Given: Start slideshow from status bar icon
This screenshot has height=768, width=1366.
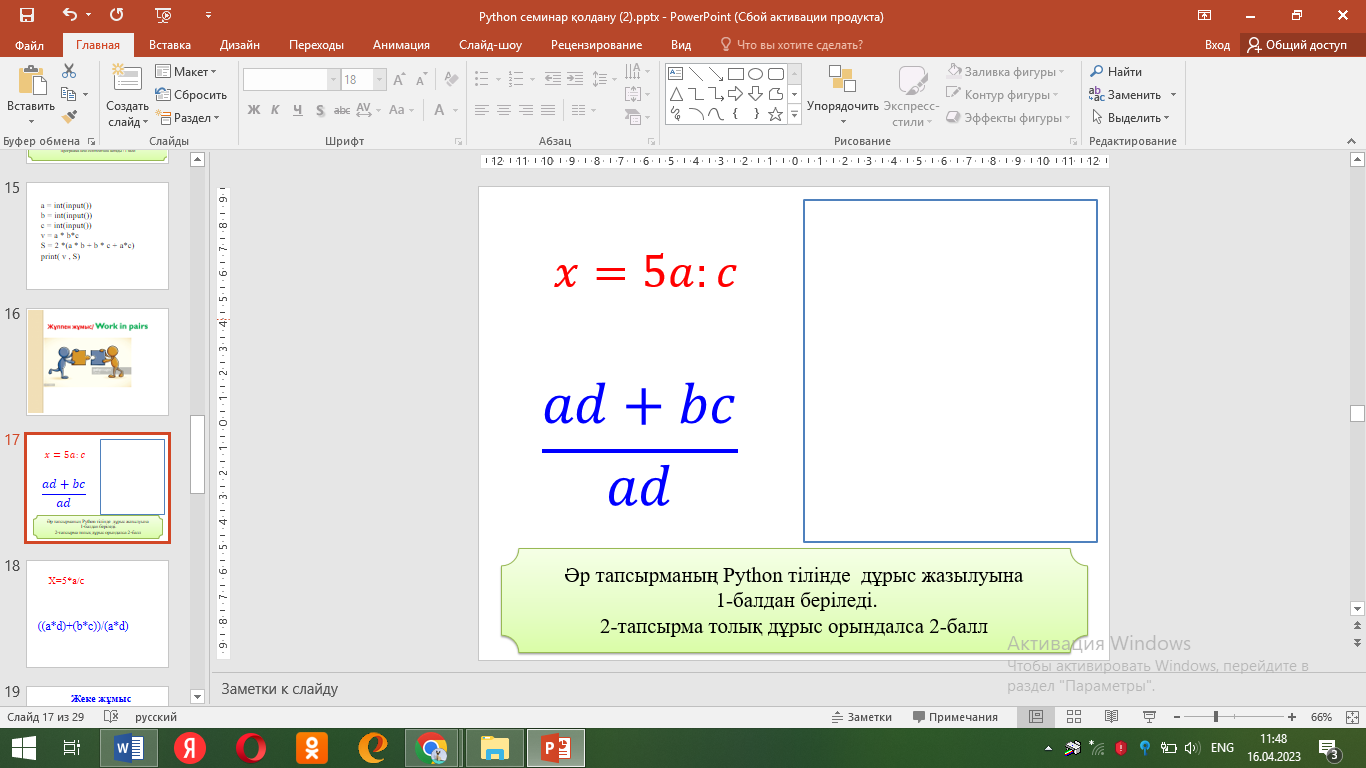Looking at the screenshot, I should [1147, 717].
